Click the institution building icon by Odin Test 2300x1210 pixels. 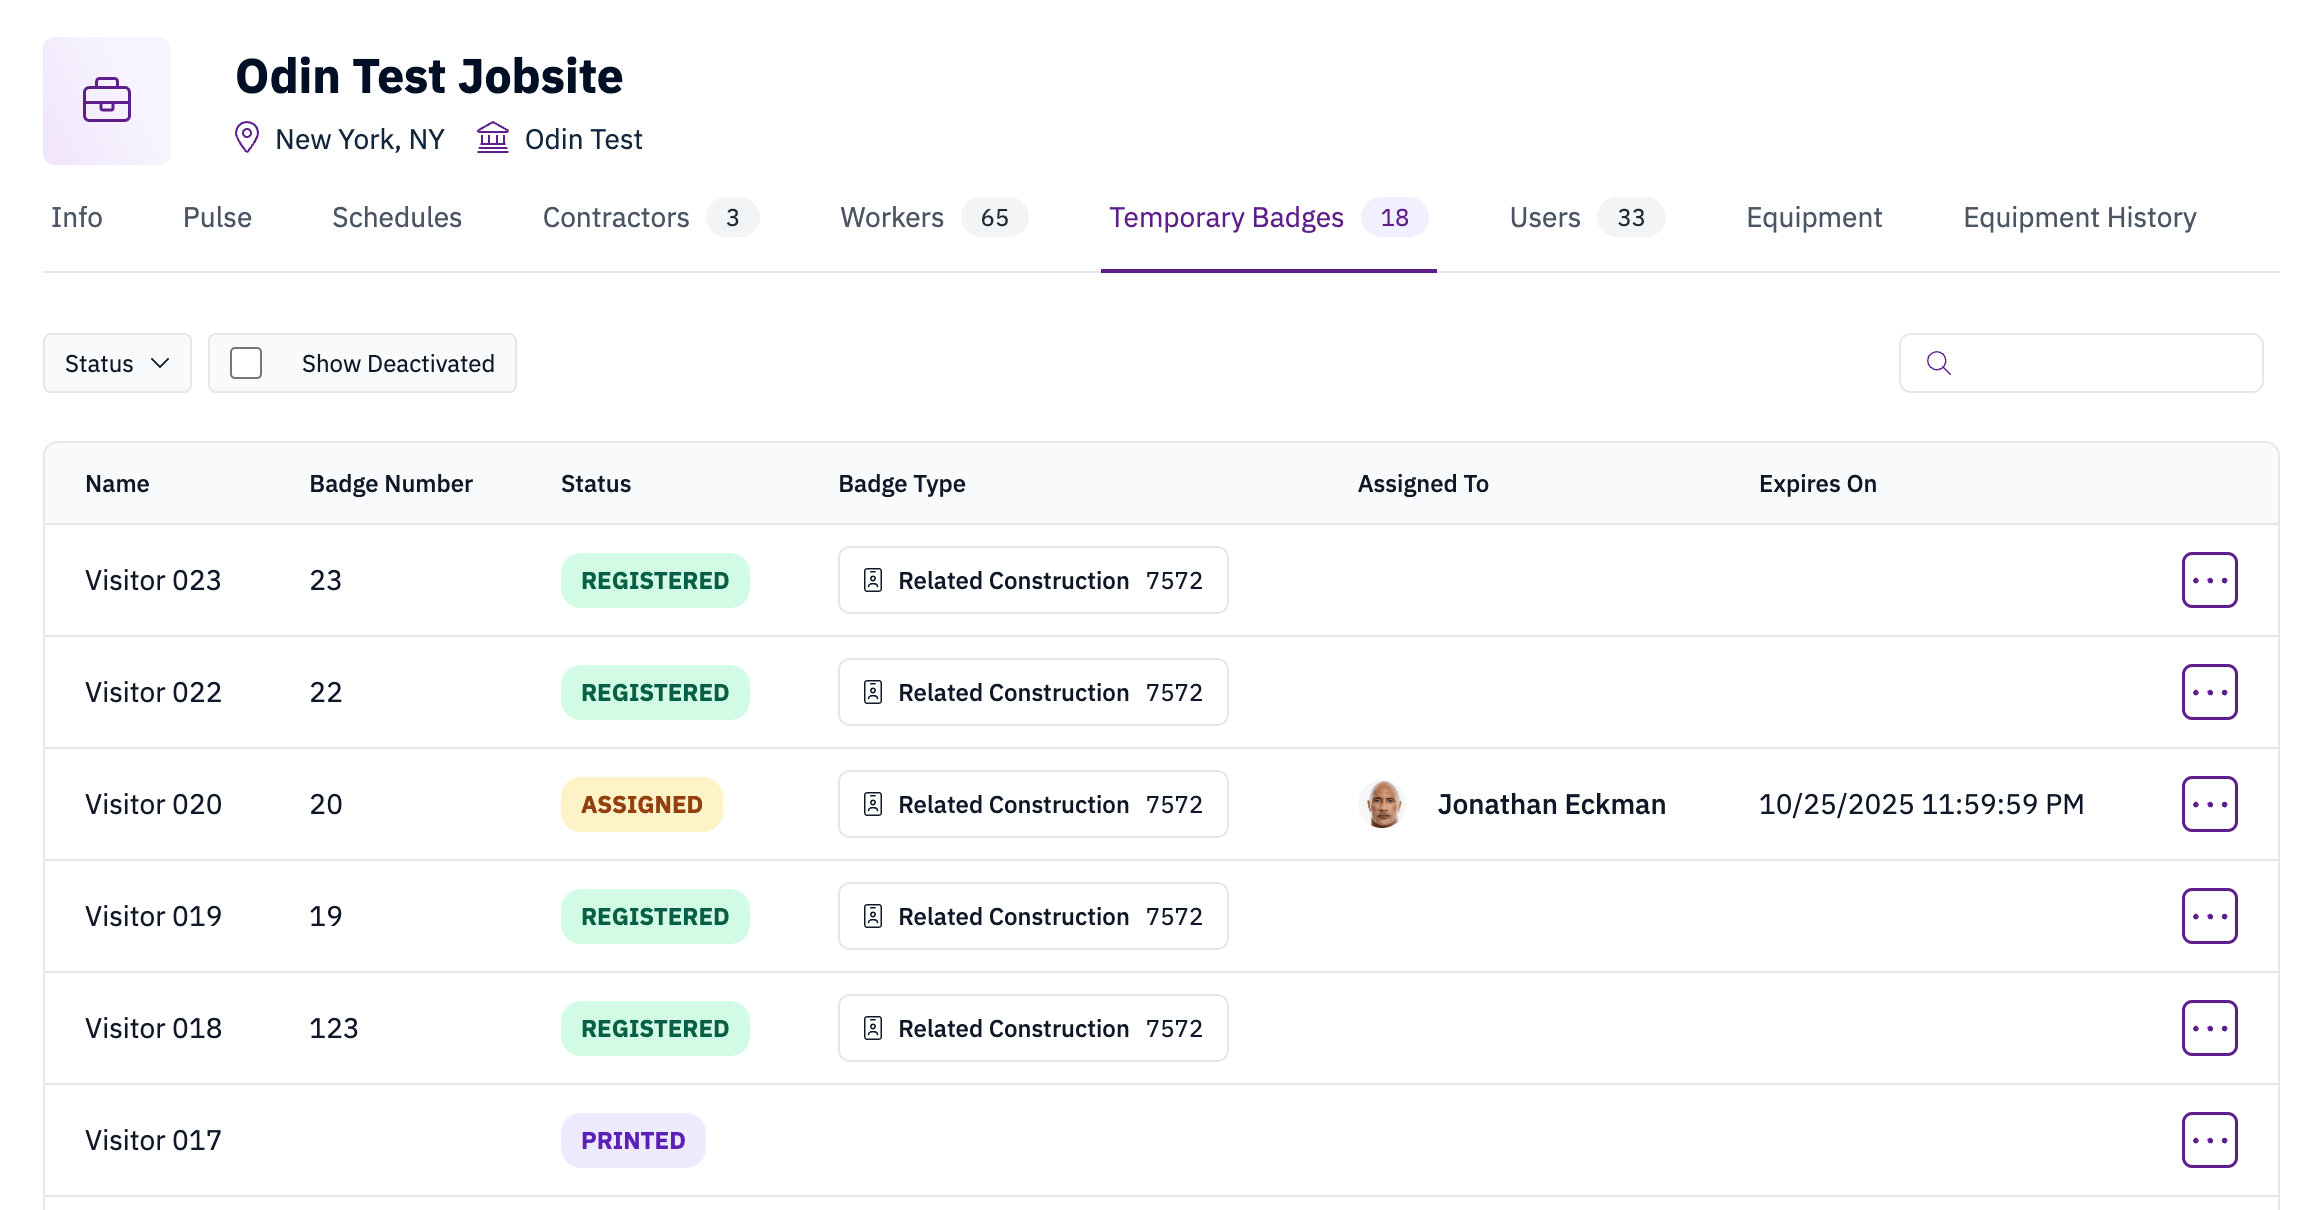point(493,137)
